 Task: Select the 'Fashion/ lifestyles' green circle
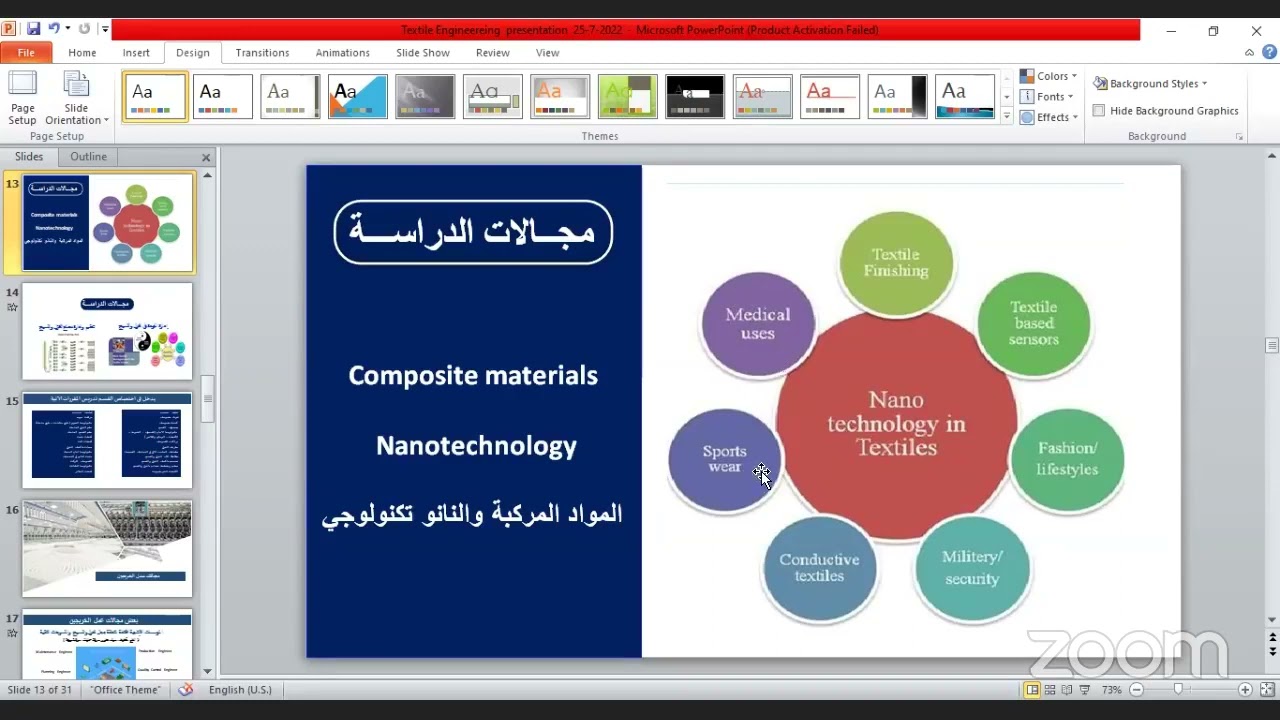coord(1067,459)
